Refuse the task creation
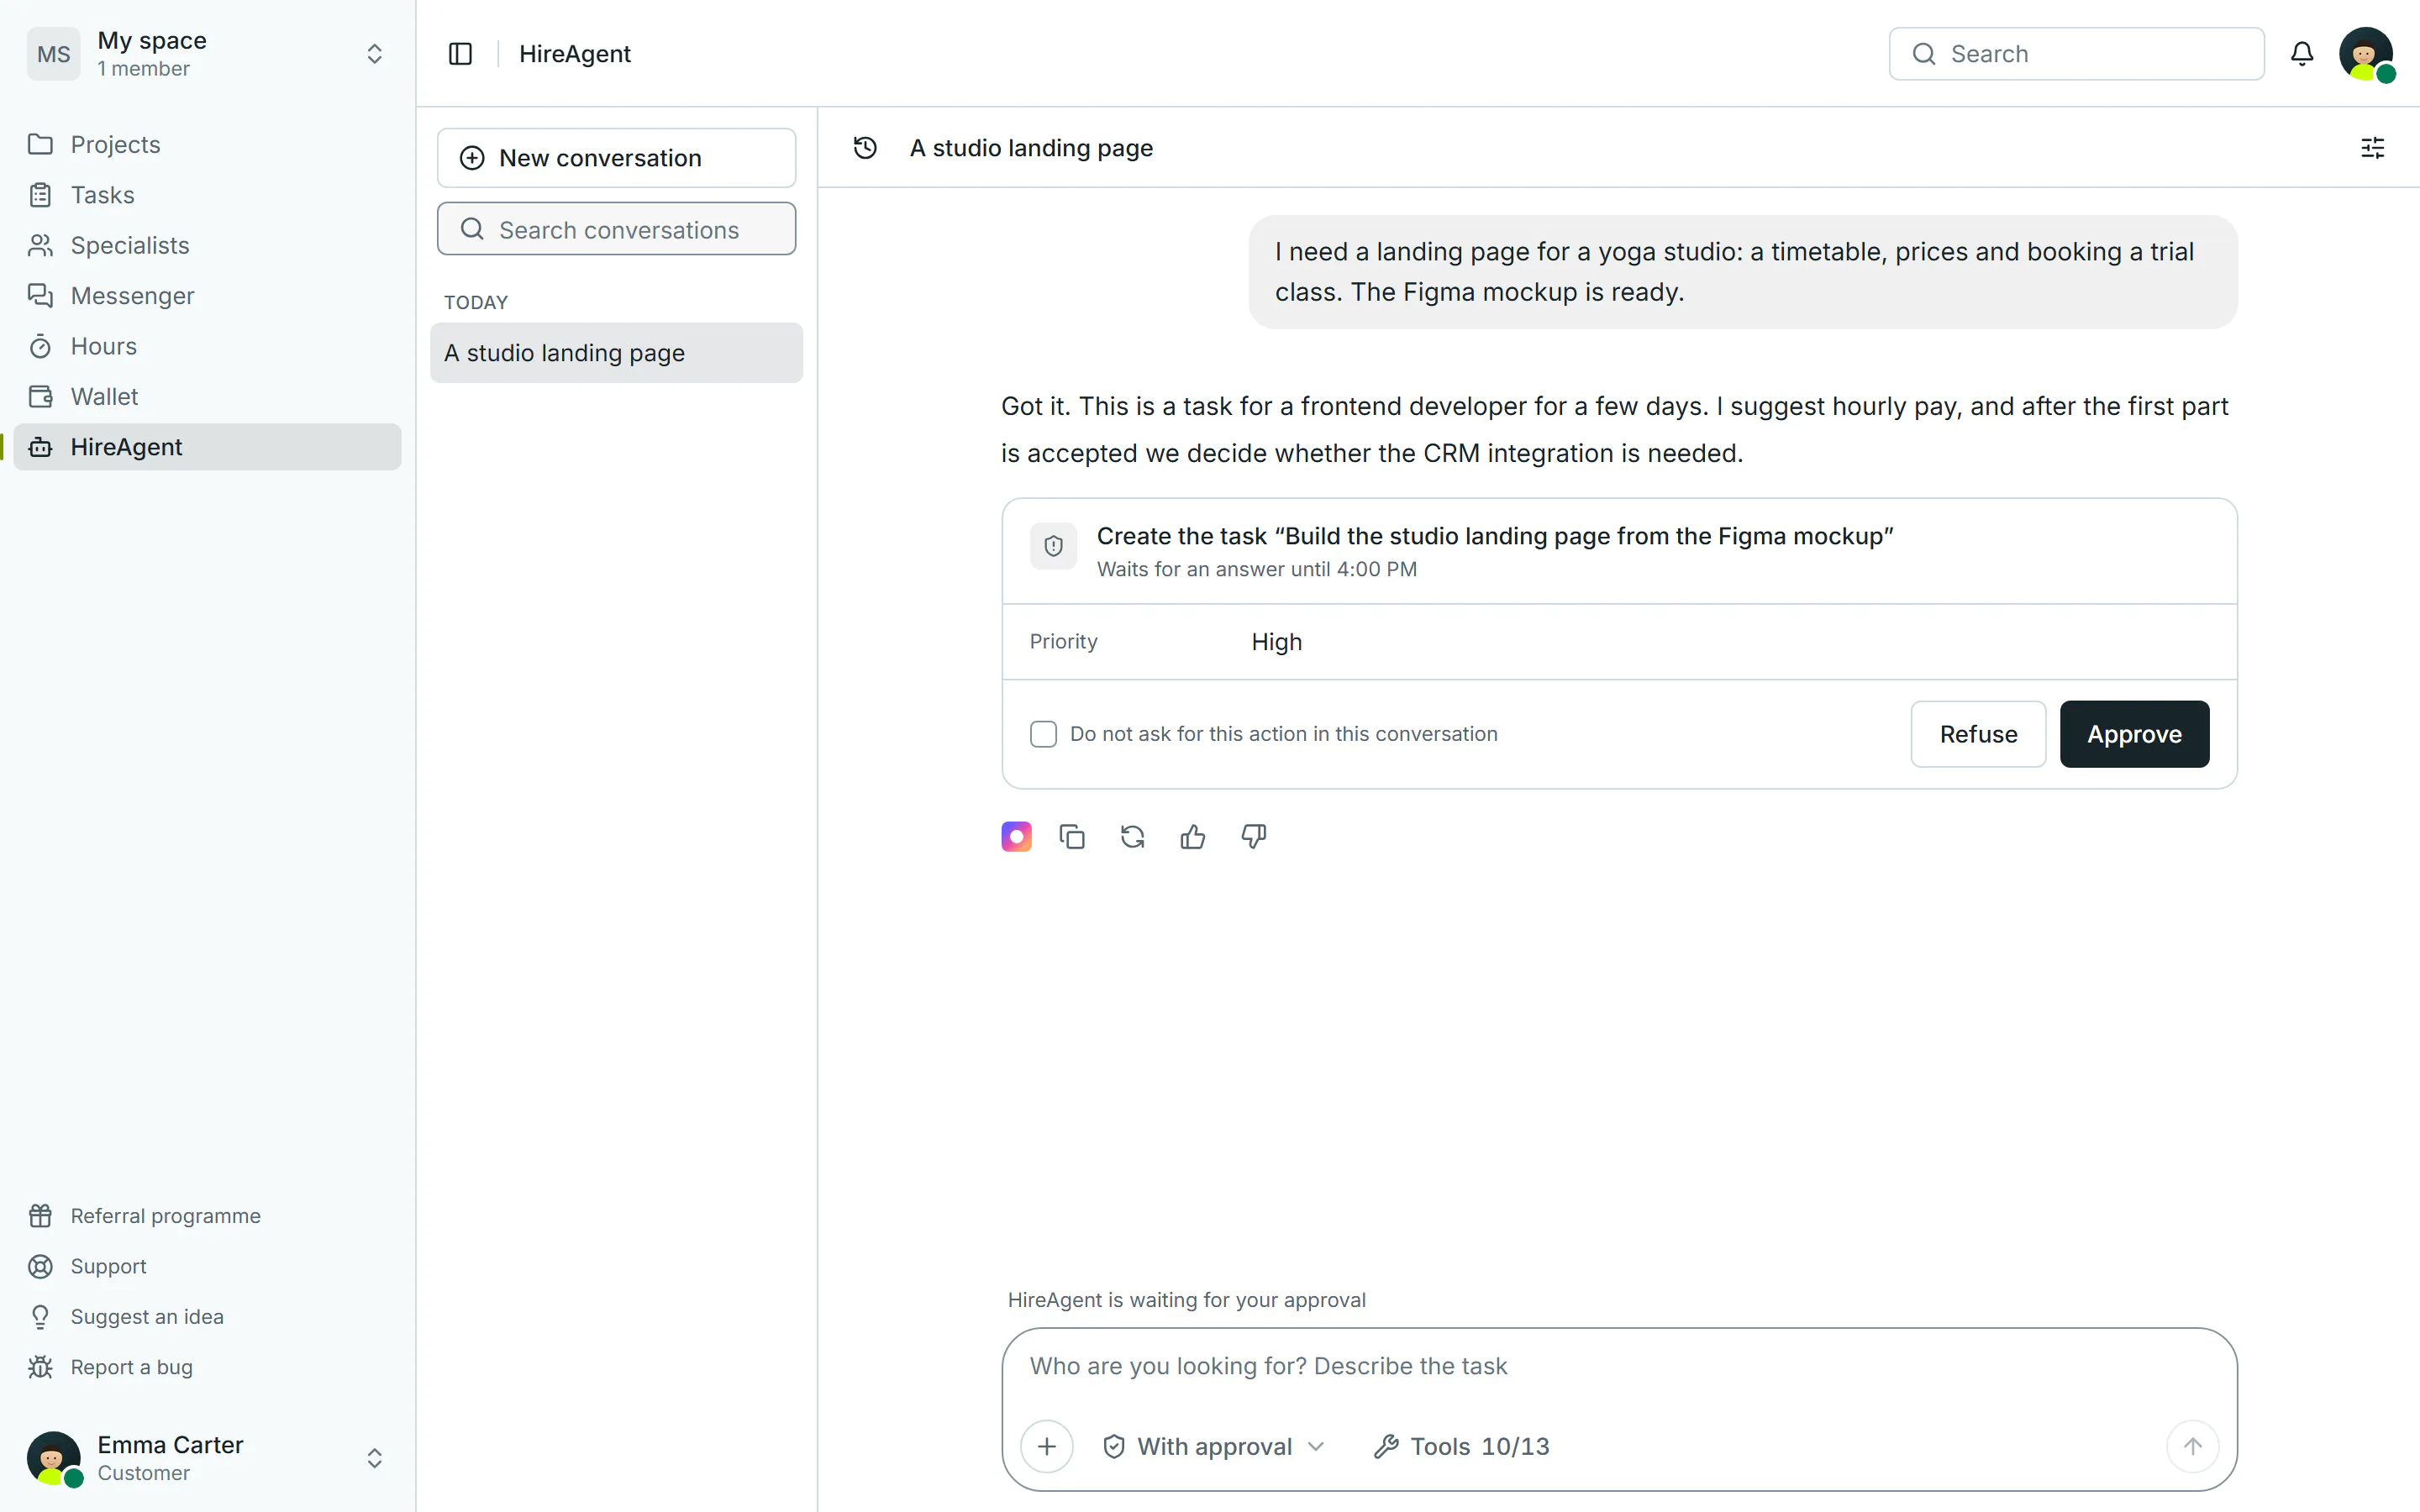2420x1512 pixels. tap(1978, 734)
